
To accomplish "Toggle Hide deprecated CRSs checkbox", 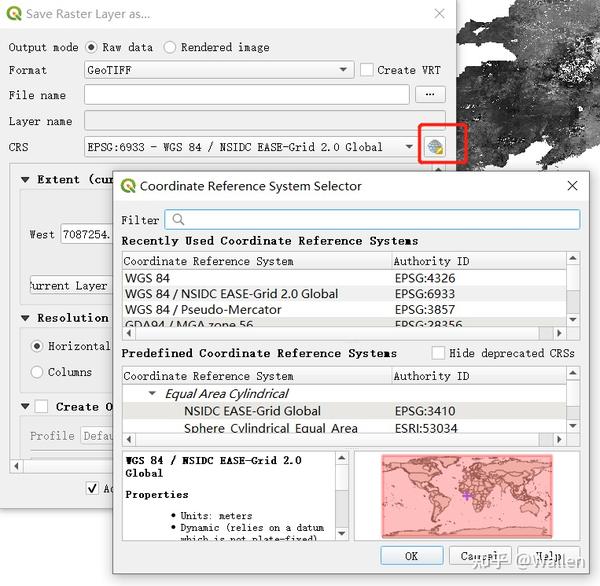I will [x=438, y=353].
